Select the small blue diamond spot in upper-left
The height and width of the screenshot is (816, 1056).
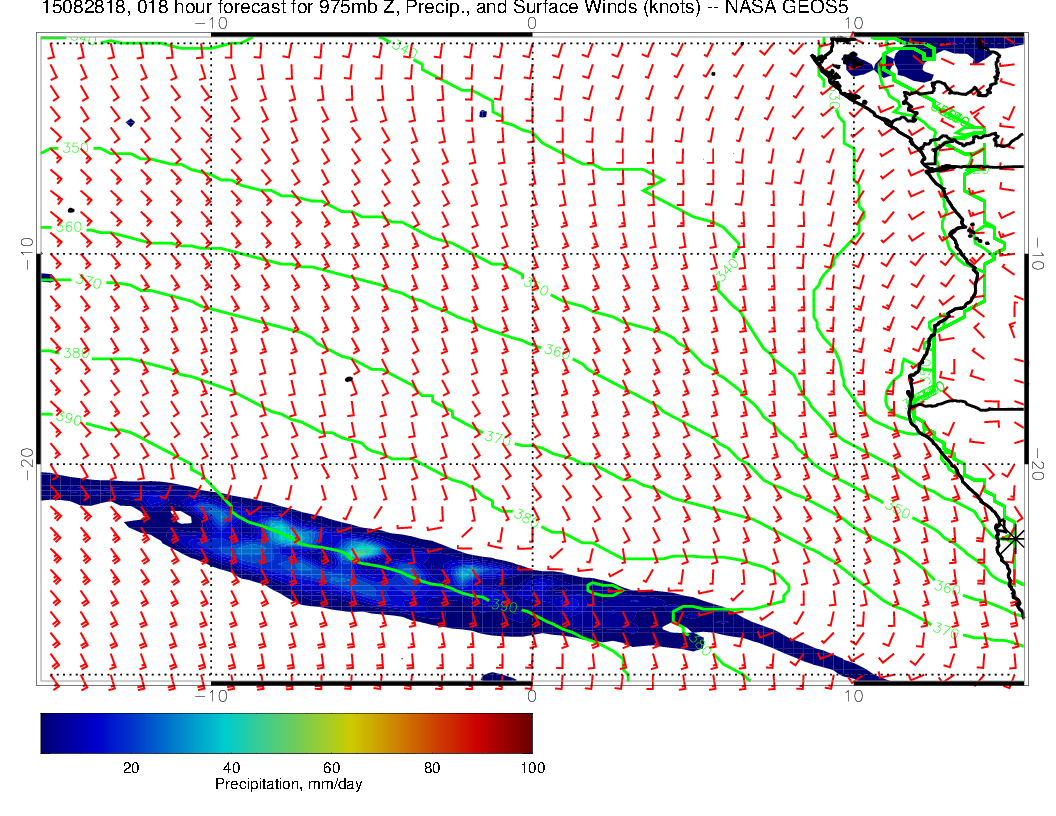click(130, 122)
